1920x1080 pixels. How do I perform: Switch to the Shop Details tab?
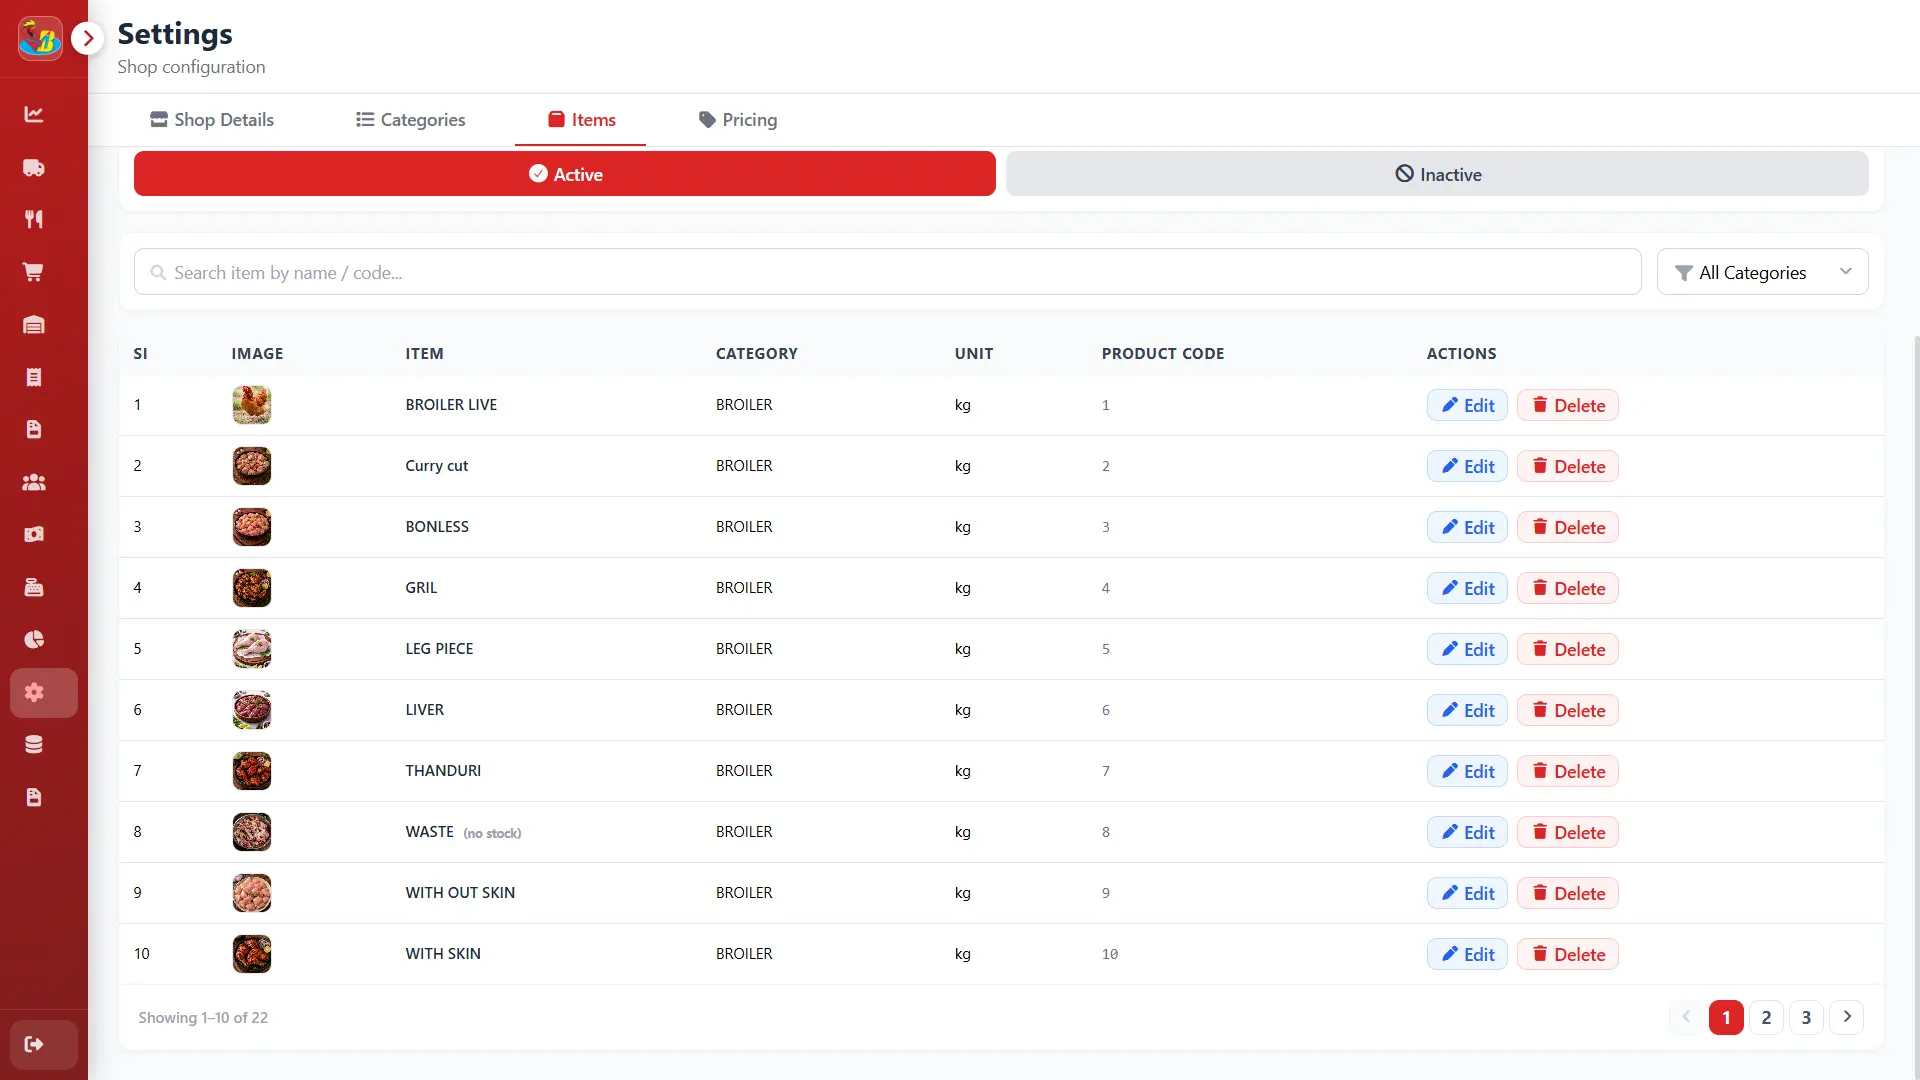pos(212,120)
